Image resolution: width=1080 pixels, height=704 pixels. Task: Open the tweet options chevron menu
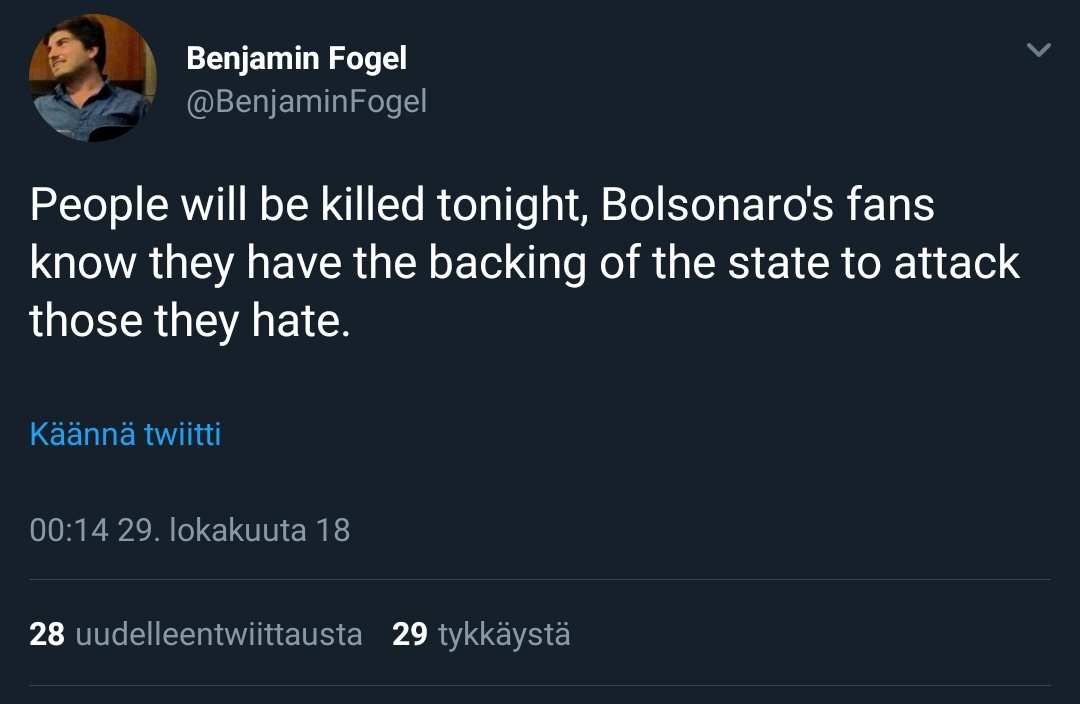(1039, 50)
